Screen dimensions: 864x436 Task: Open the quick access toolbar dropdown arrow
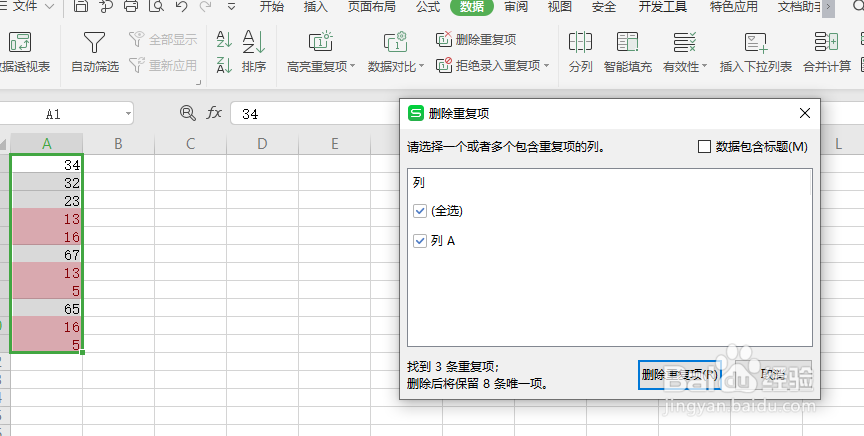(x=231, y=7)
